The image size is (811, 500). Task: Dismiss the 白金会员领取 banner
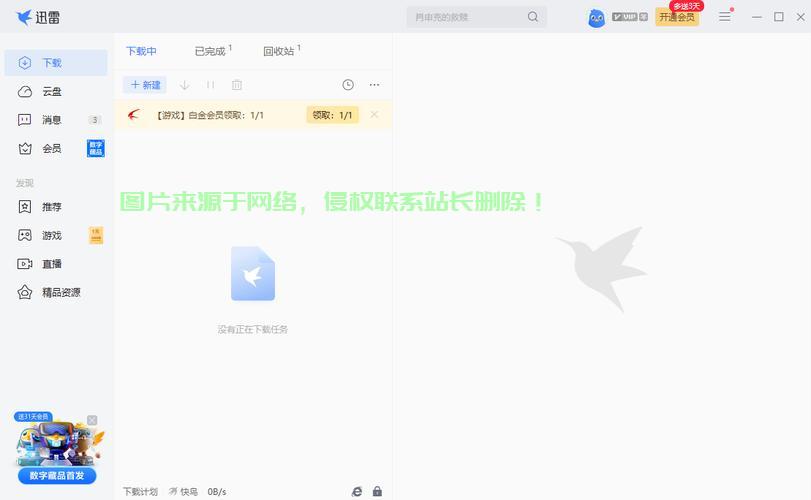374,115
